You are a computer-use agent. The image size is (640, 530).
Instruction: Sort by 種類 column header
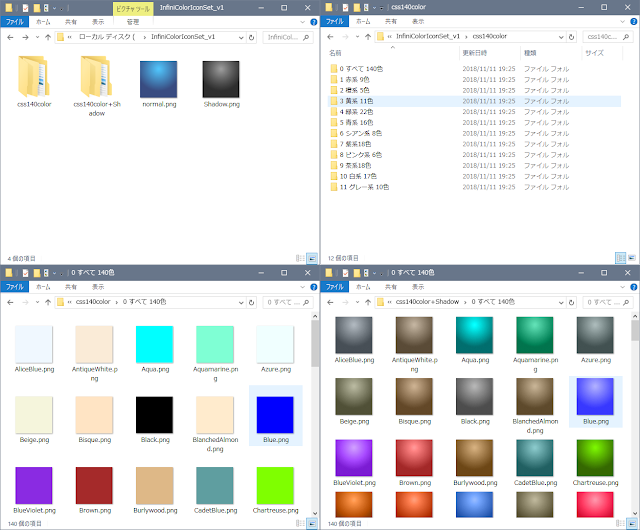[551, 53]
